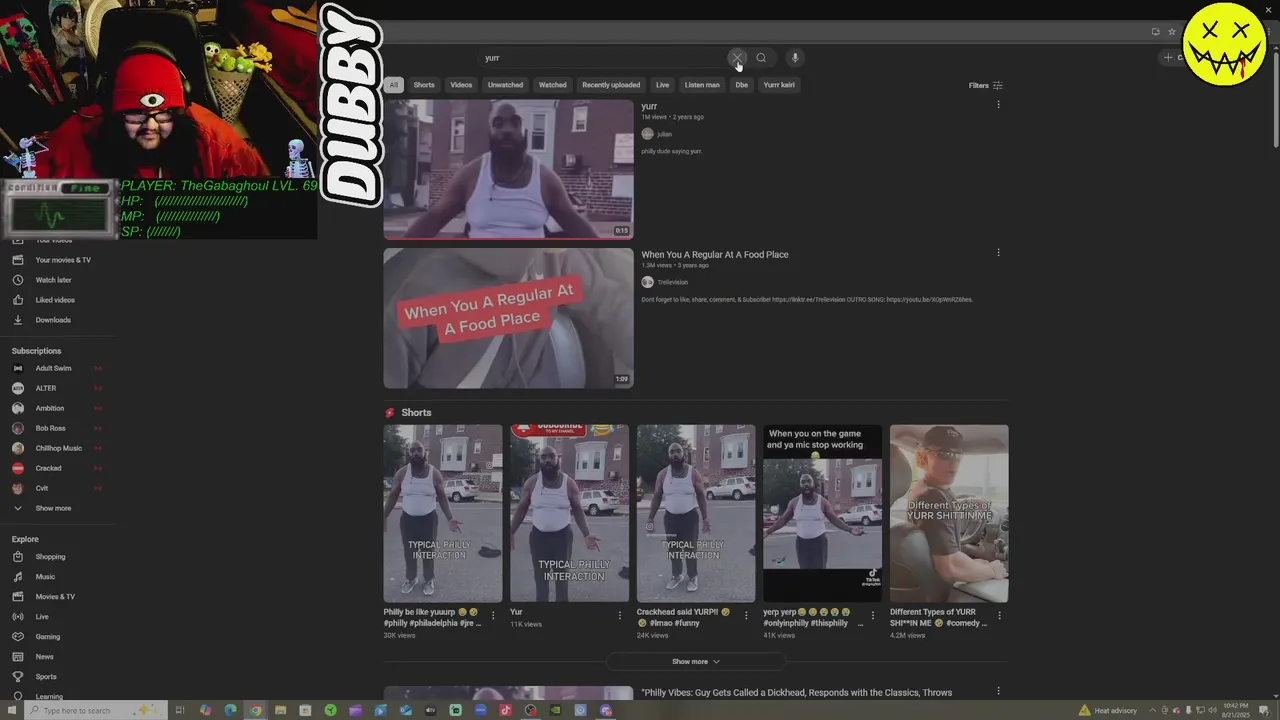Image resolution: width=1280 pixels, height=720 pixels.
Task: Open Sports trophy icon in Explore
Action: [17, 677]
